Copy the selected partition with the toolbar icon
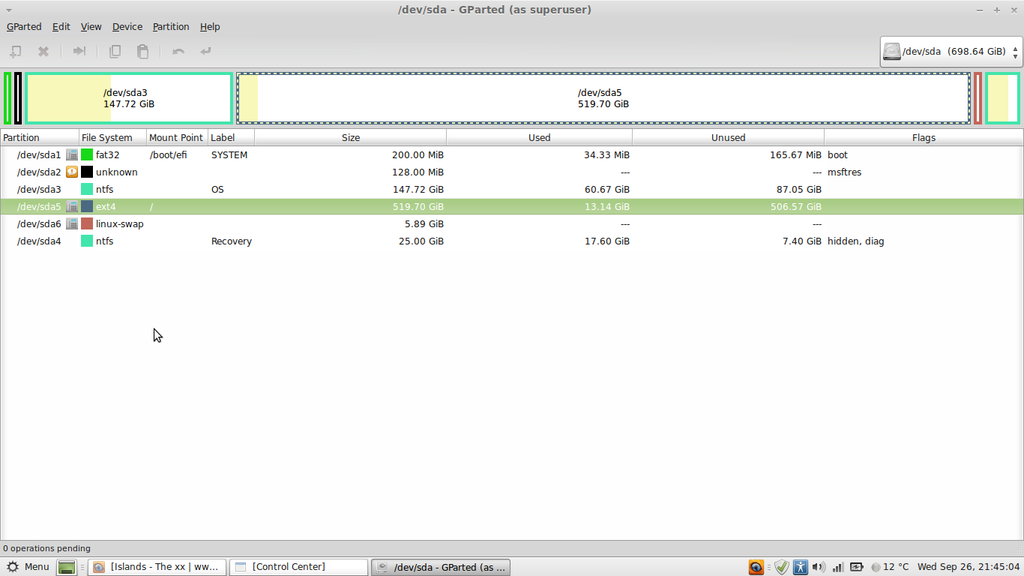Screen dimensions: 1024x576 tap(115, 51)
